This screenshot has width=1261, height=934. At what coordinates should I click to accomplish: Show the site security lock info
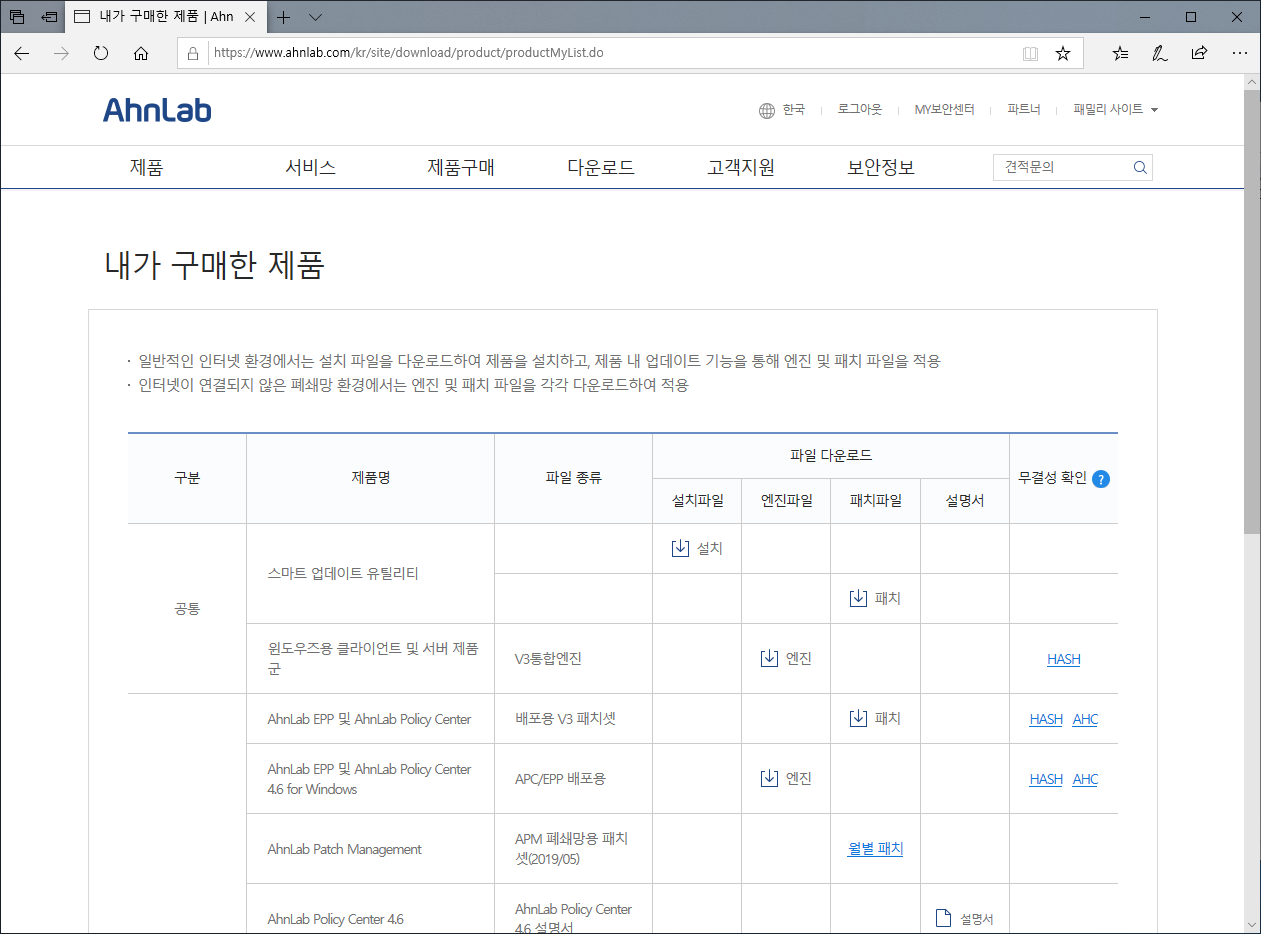[193, 53]
